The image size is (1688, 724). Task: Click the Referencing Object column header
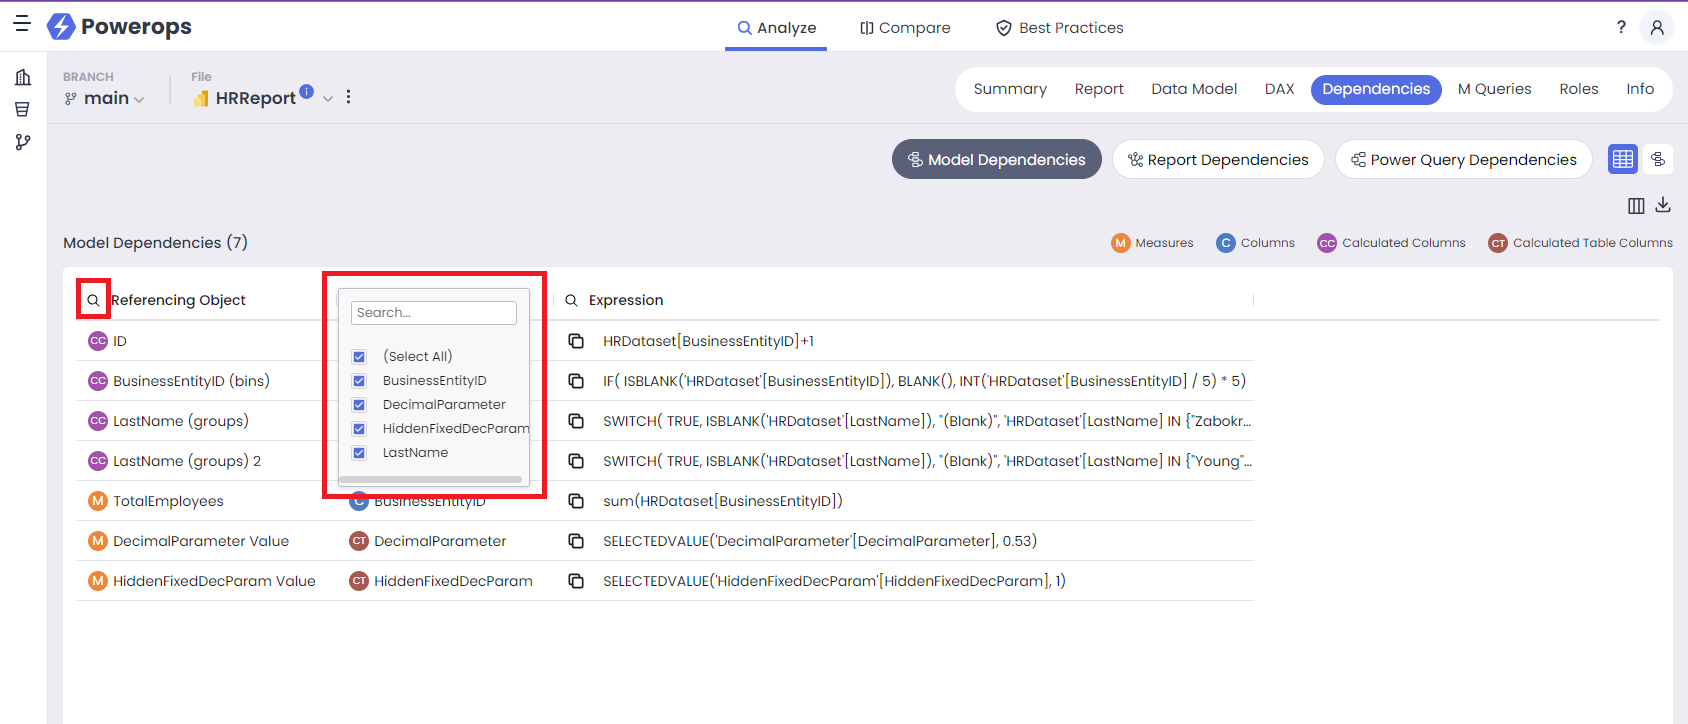pyautogui.click(x=178, y=300)
